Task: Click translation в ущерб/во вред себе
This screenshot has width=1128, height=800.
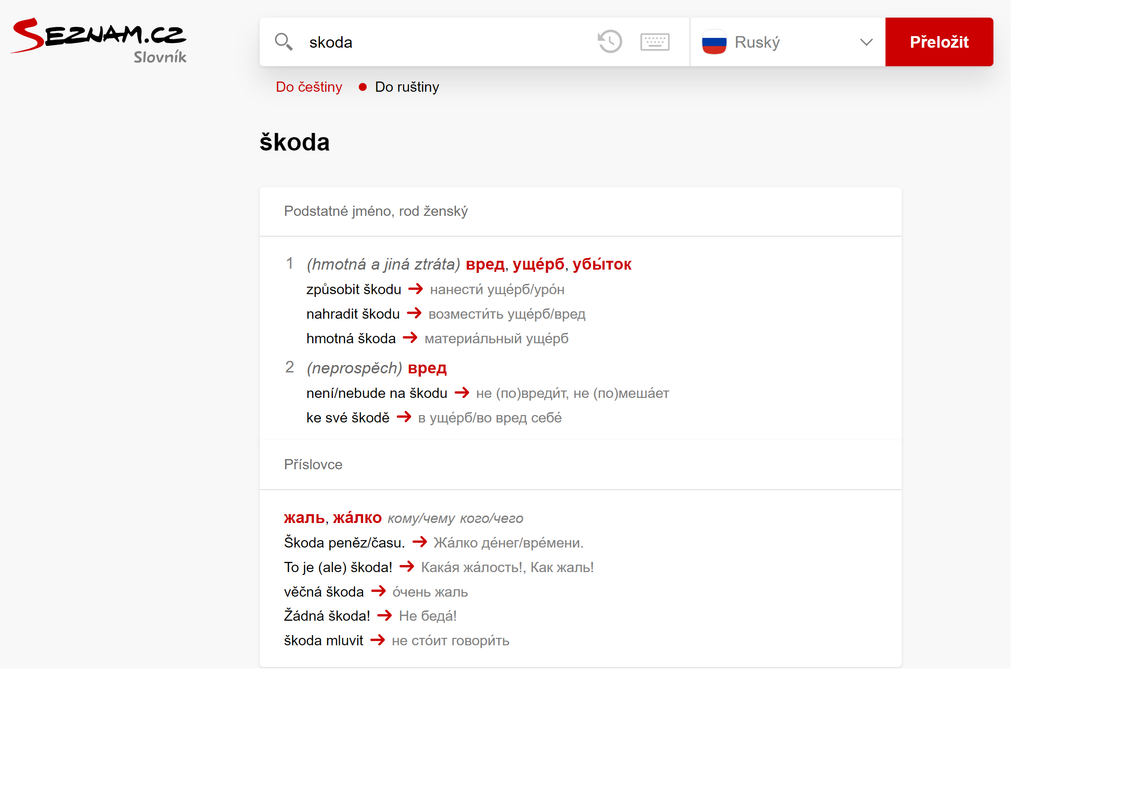Action: tap(489, 417)
